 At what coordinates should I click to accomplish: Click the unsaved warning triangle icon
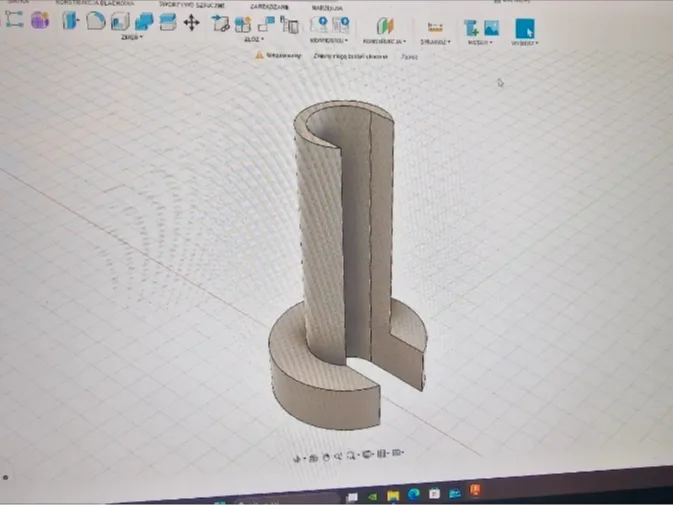(259, 55)
